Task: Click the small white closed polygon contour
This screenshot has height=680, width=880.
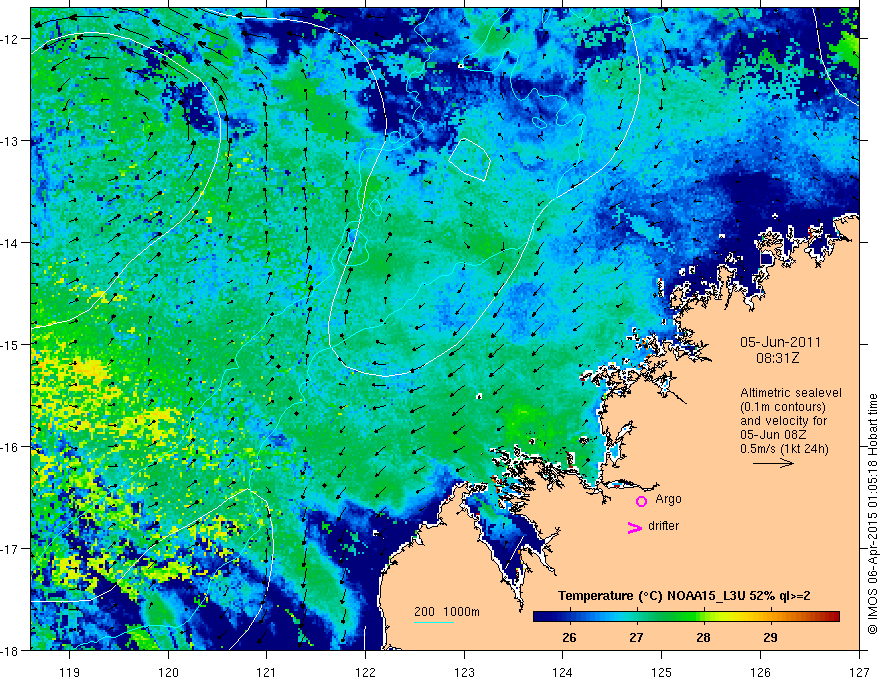Action: tap(470, 159)
